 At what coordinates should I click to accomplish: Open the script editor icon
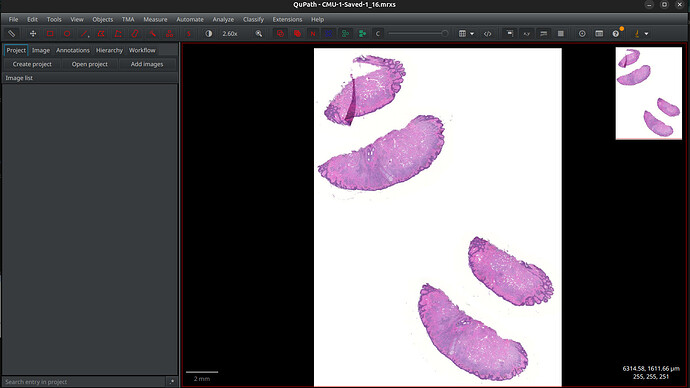(x=488, y=33)
